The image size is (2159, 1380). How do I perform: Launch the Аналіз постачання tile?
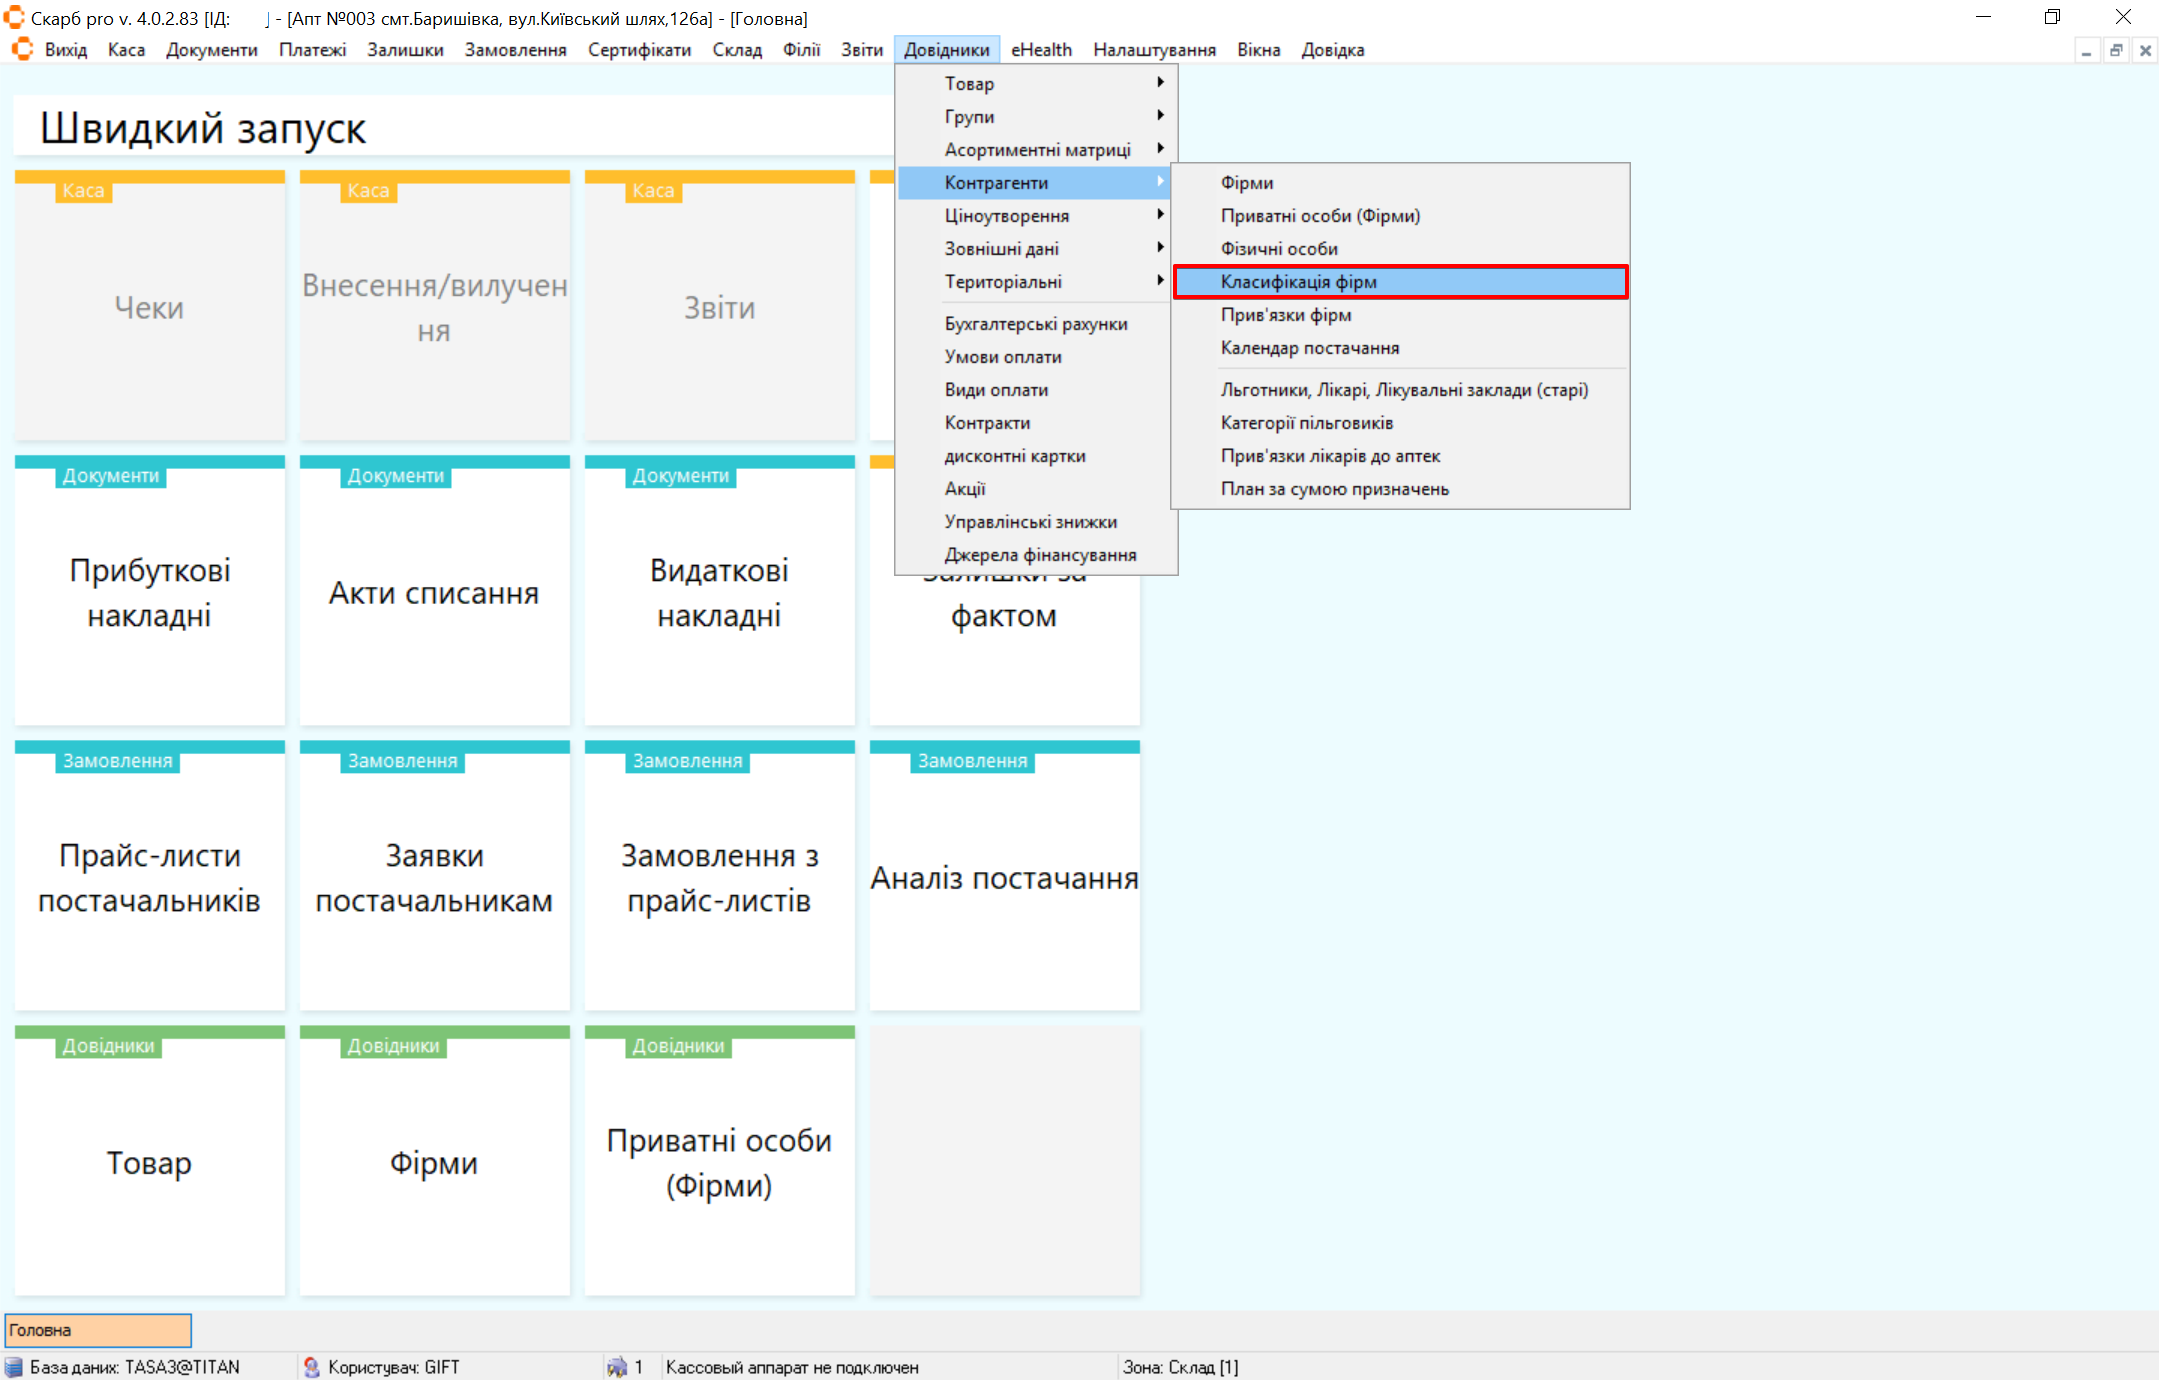point(1004,877)
